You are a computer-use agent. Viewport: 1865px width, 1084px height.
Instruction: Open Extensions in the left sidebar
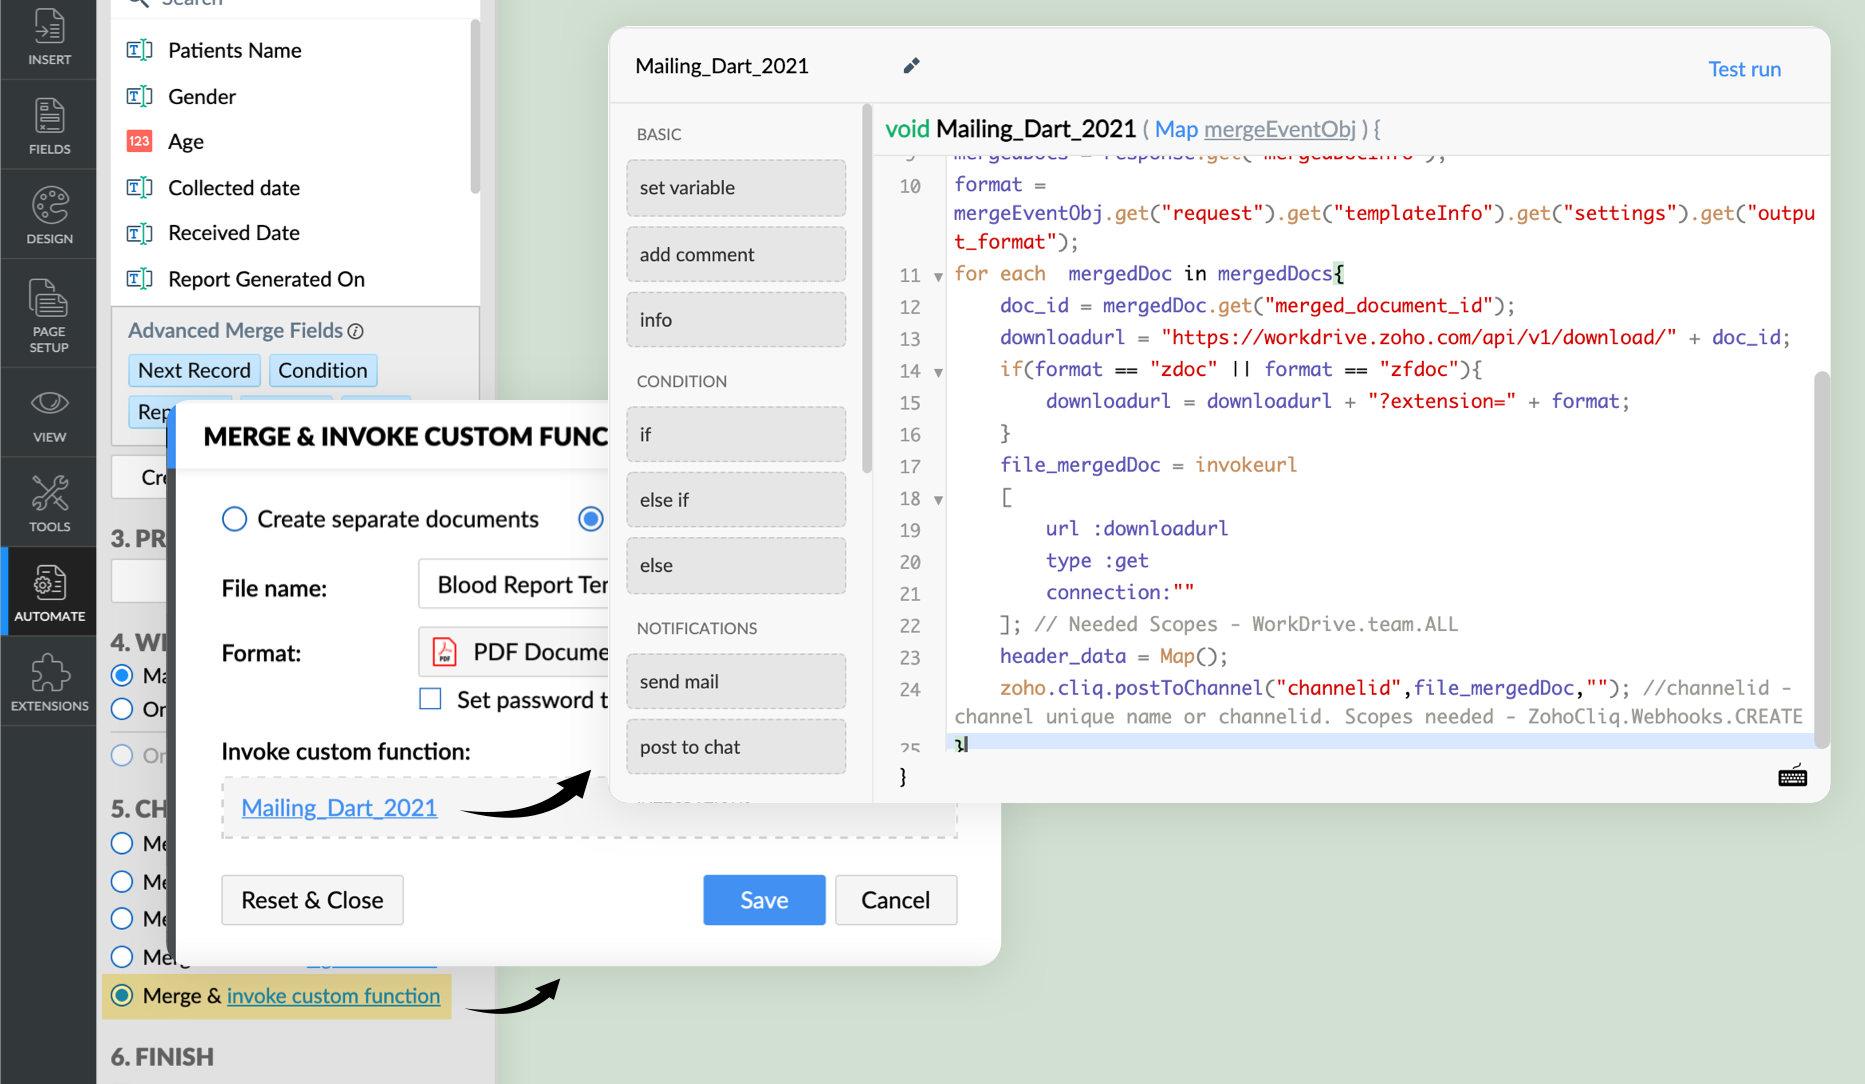pyautogui.click(x=49, y=682)
